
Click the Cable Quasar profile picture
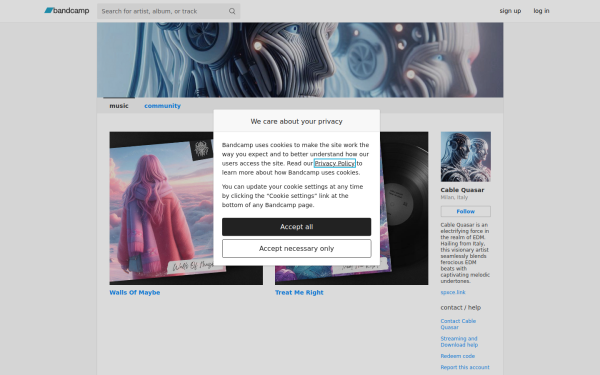click(x=466, y=157)
